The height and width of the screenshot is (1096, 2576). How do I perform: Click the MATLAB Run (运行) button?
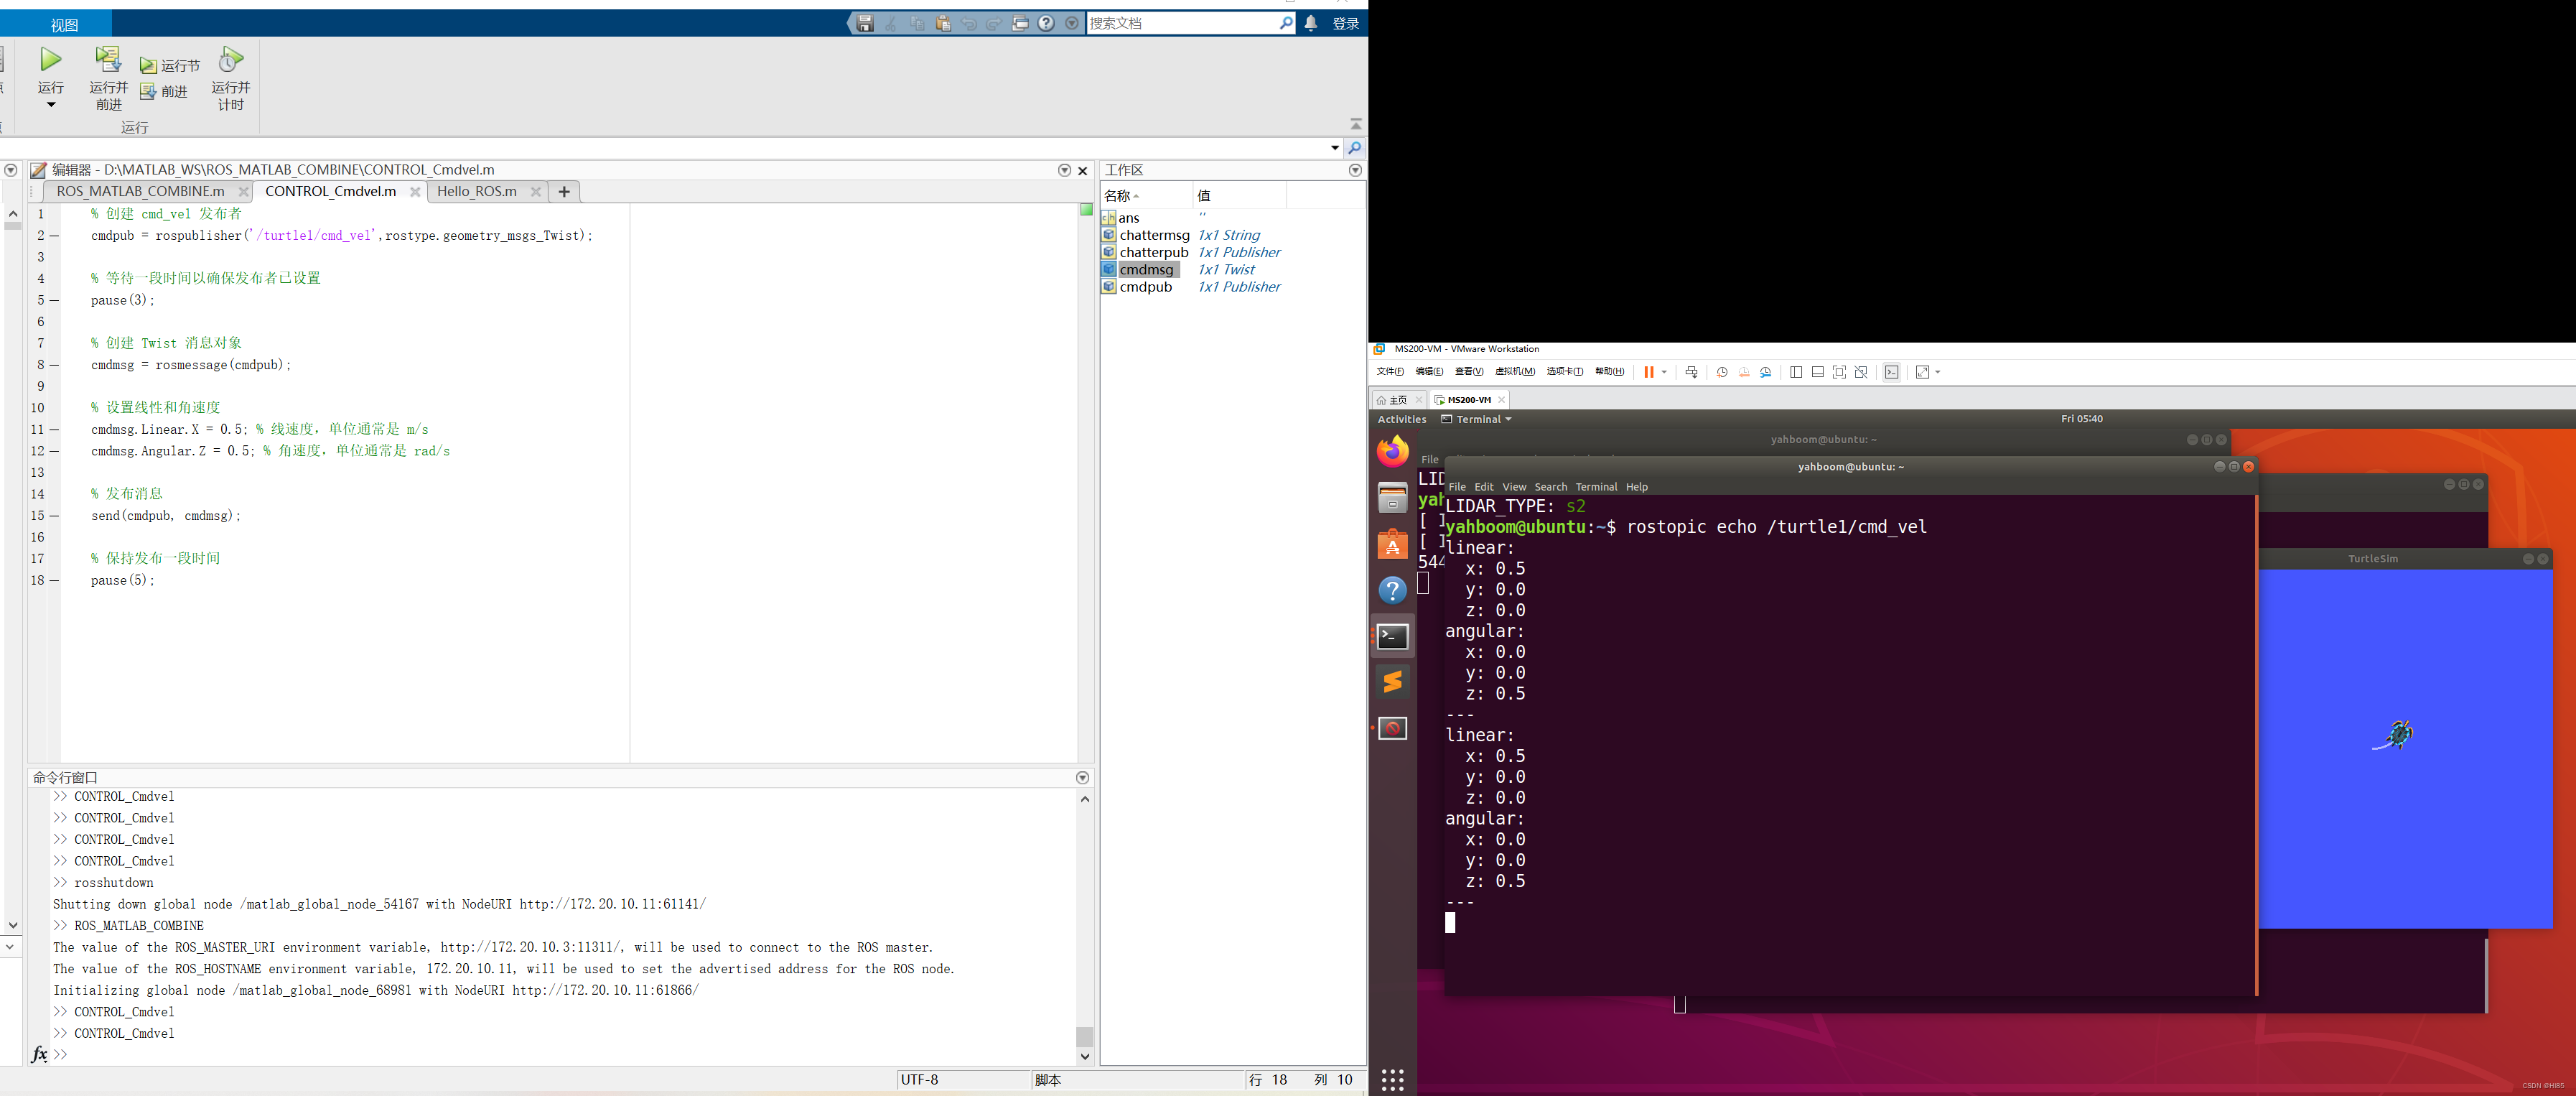point(51,61)
